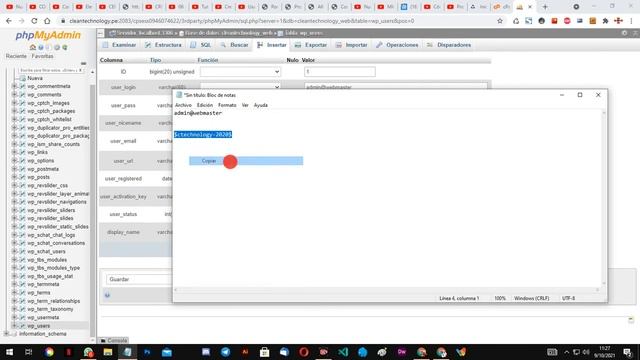Open the Exportar tab
640x360 pixels.
click(x=311, y=45)
